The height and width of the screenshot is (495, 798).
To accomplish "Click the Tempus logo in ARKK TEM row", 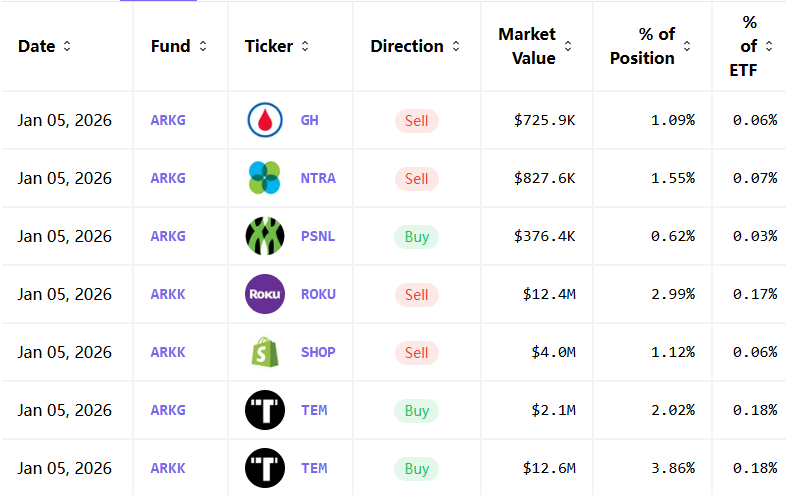I will [x=265, y=469].
